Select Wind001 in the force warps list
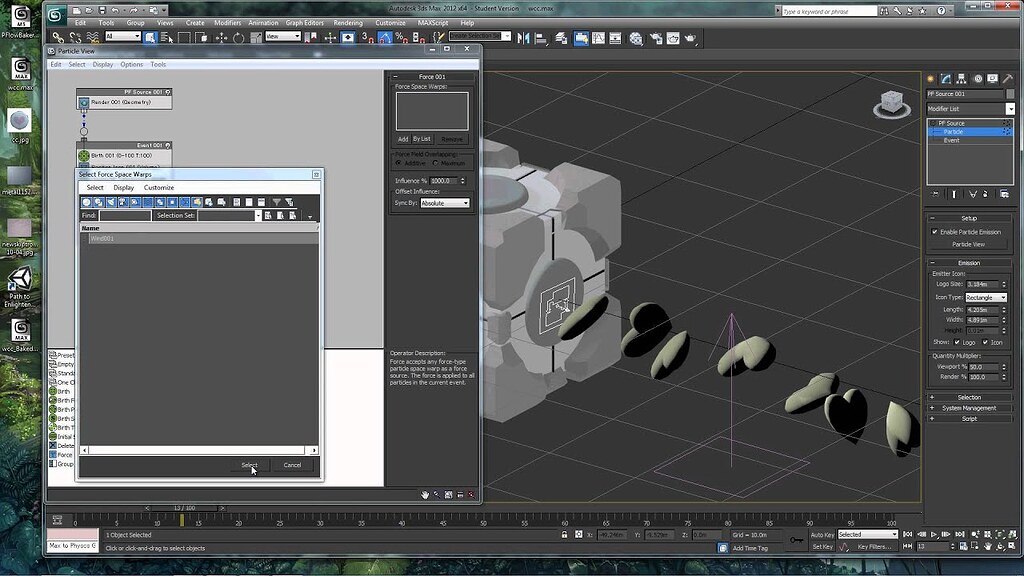The height and width of the screenshot is (576, 1024). tap(102, 238)
